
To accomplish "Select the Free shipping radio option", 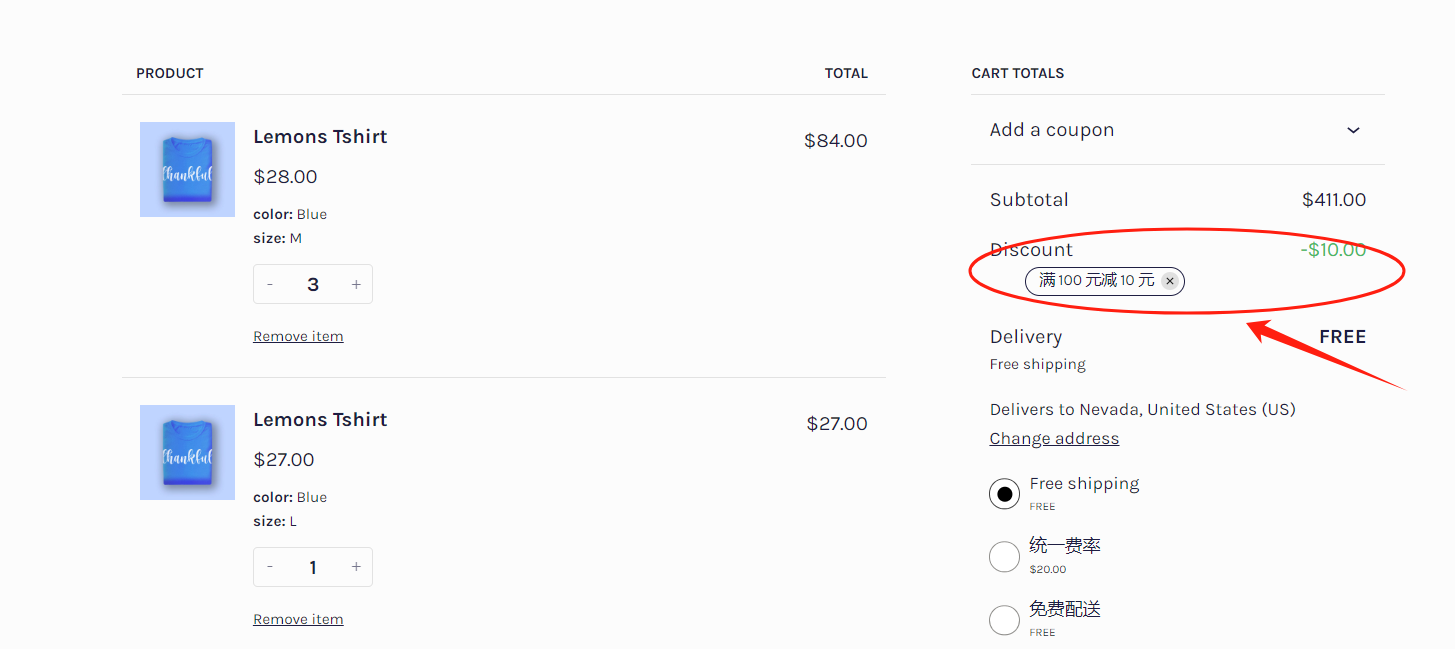I will click(x=1004, y=494).
